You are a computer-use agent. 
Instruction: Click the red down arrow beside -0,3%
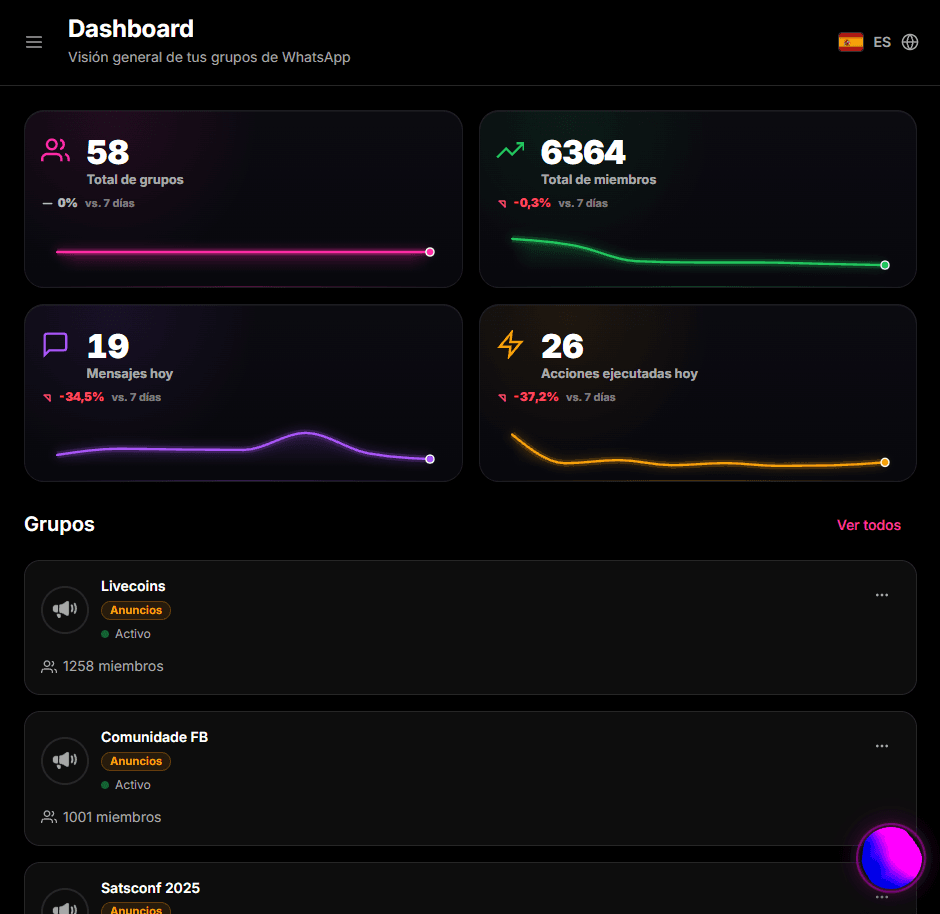pos(502,204)
